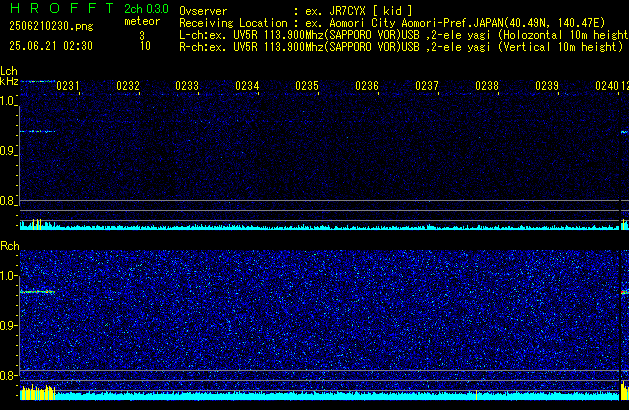The height and width of the screenshot is (410, 629).
Task: Click the Rch channel label
Action: [x=10, y=246]
